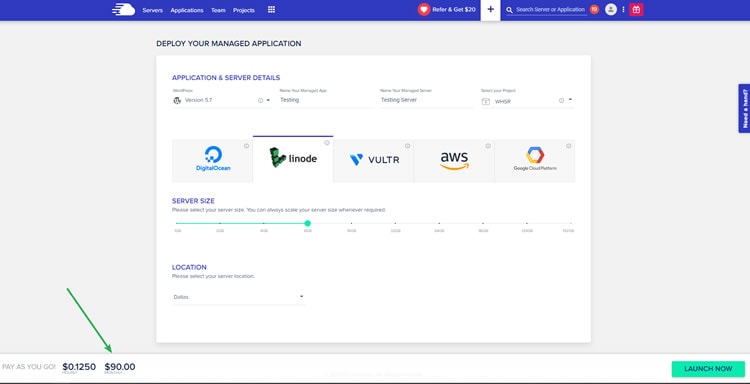This screenshot has width=750, height=384.
Task: Open the Need a hand? side tab
Action: pos(744,108)
